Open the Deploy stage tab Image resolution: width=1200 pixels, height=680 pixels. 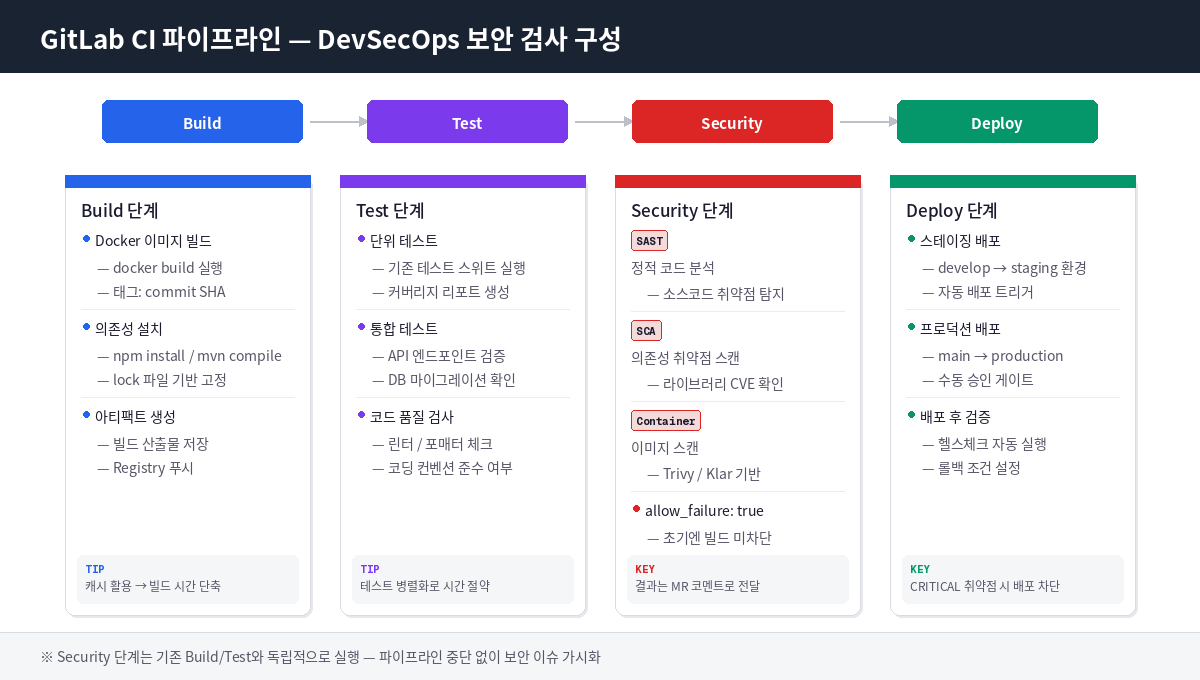coord(997,121)
